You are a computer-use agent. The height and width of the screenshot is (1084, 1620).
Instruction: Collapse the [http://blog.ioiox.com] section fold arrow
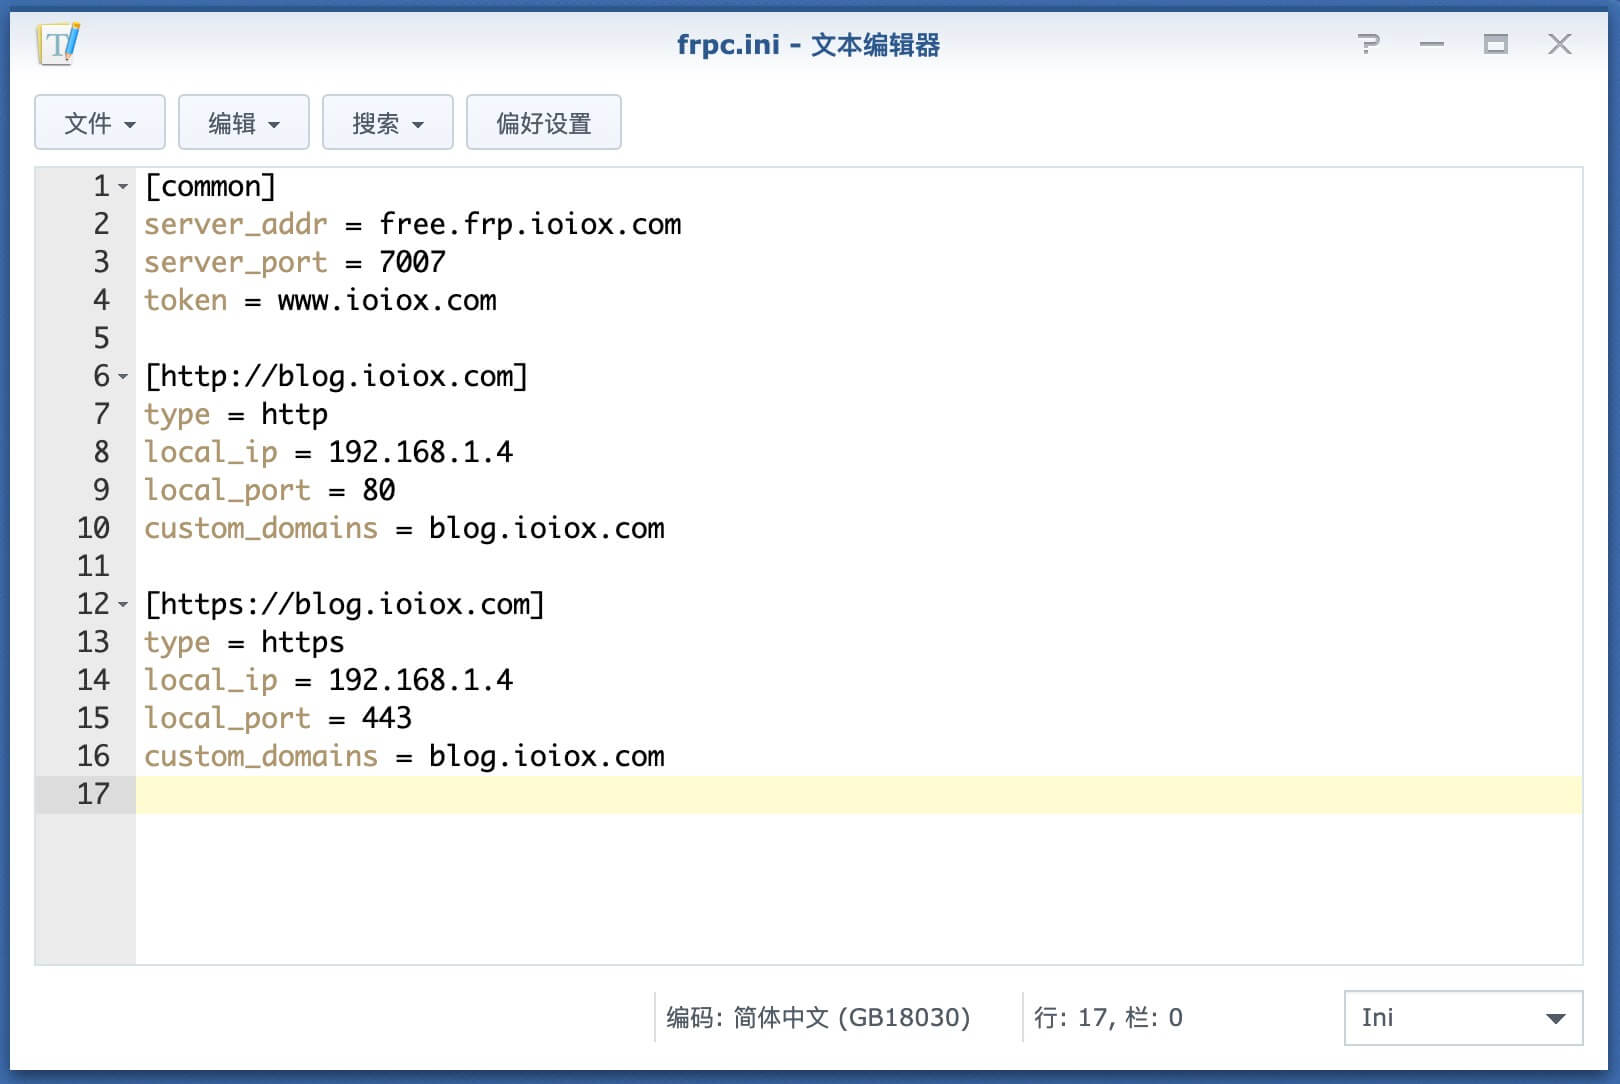123,377
